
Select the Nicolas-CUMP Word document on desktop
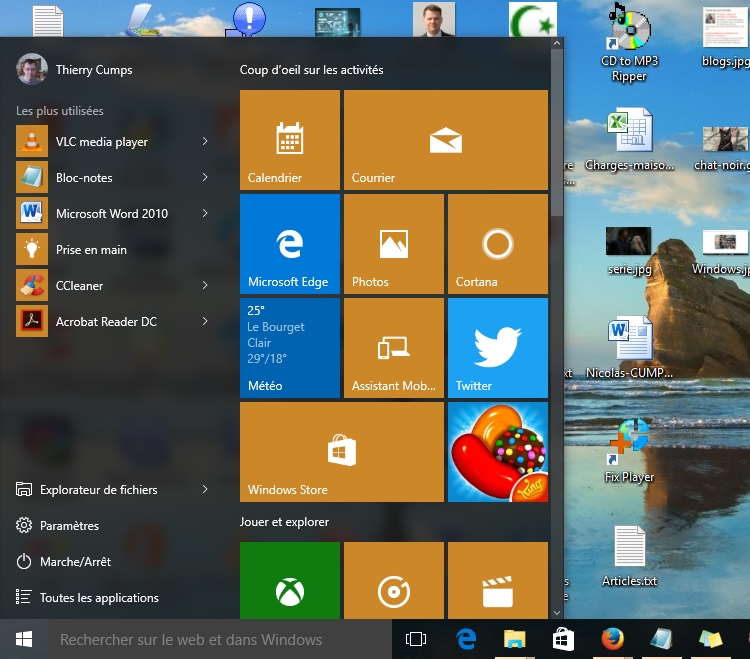(x=629, y=348)
